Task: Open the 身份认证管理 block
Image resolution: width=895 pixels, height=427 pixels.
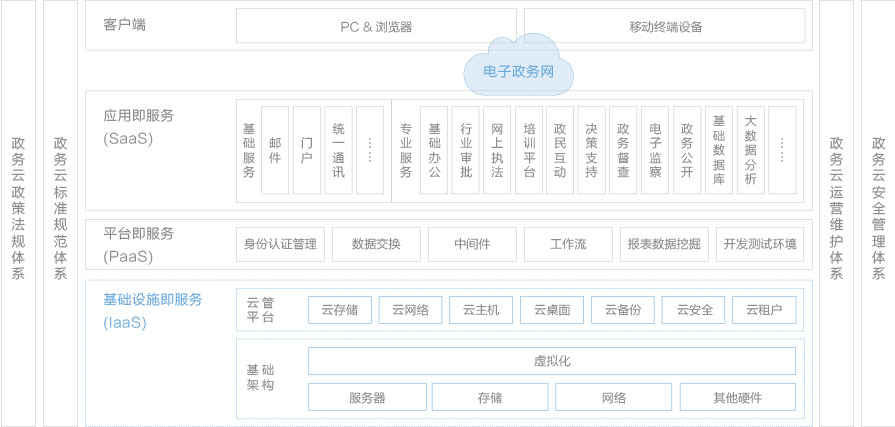Action: click(x=280, y=244)
